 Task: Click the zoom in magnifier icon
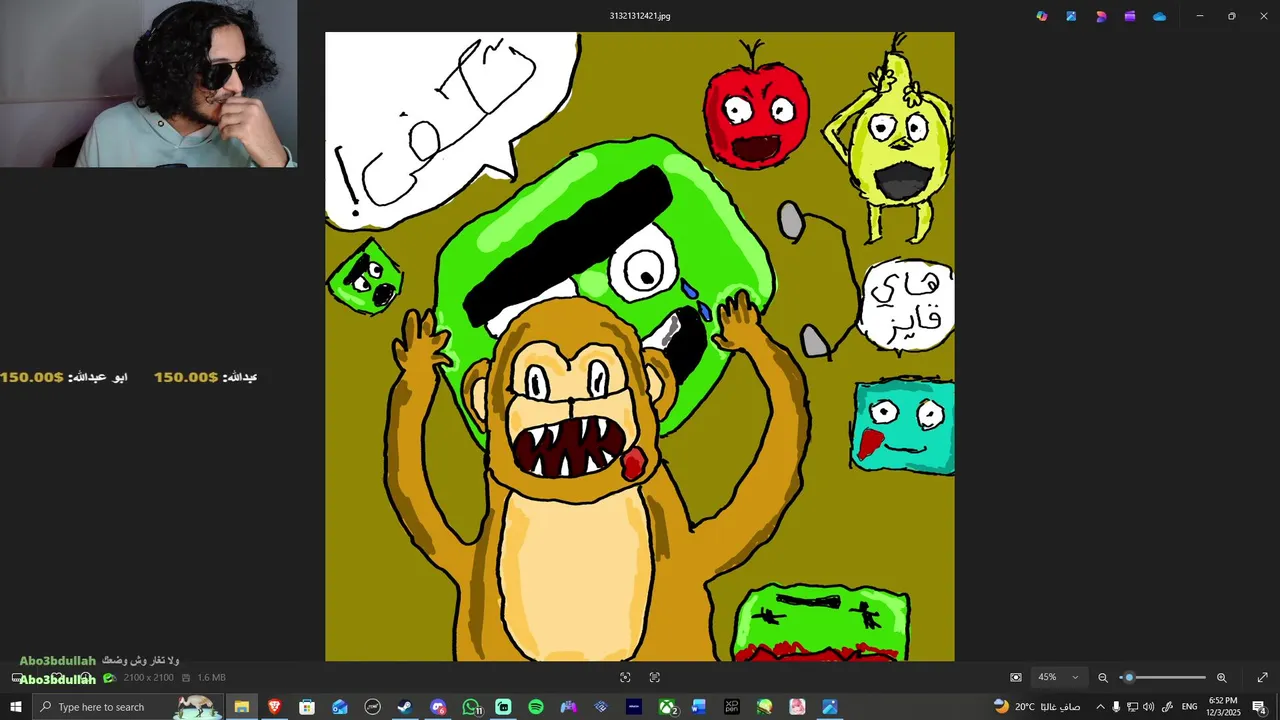click(1221, 677)
